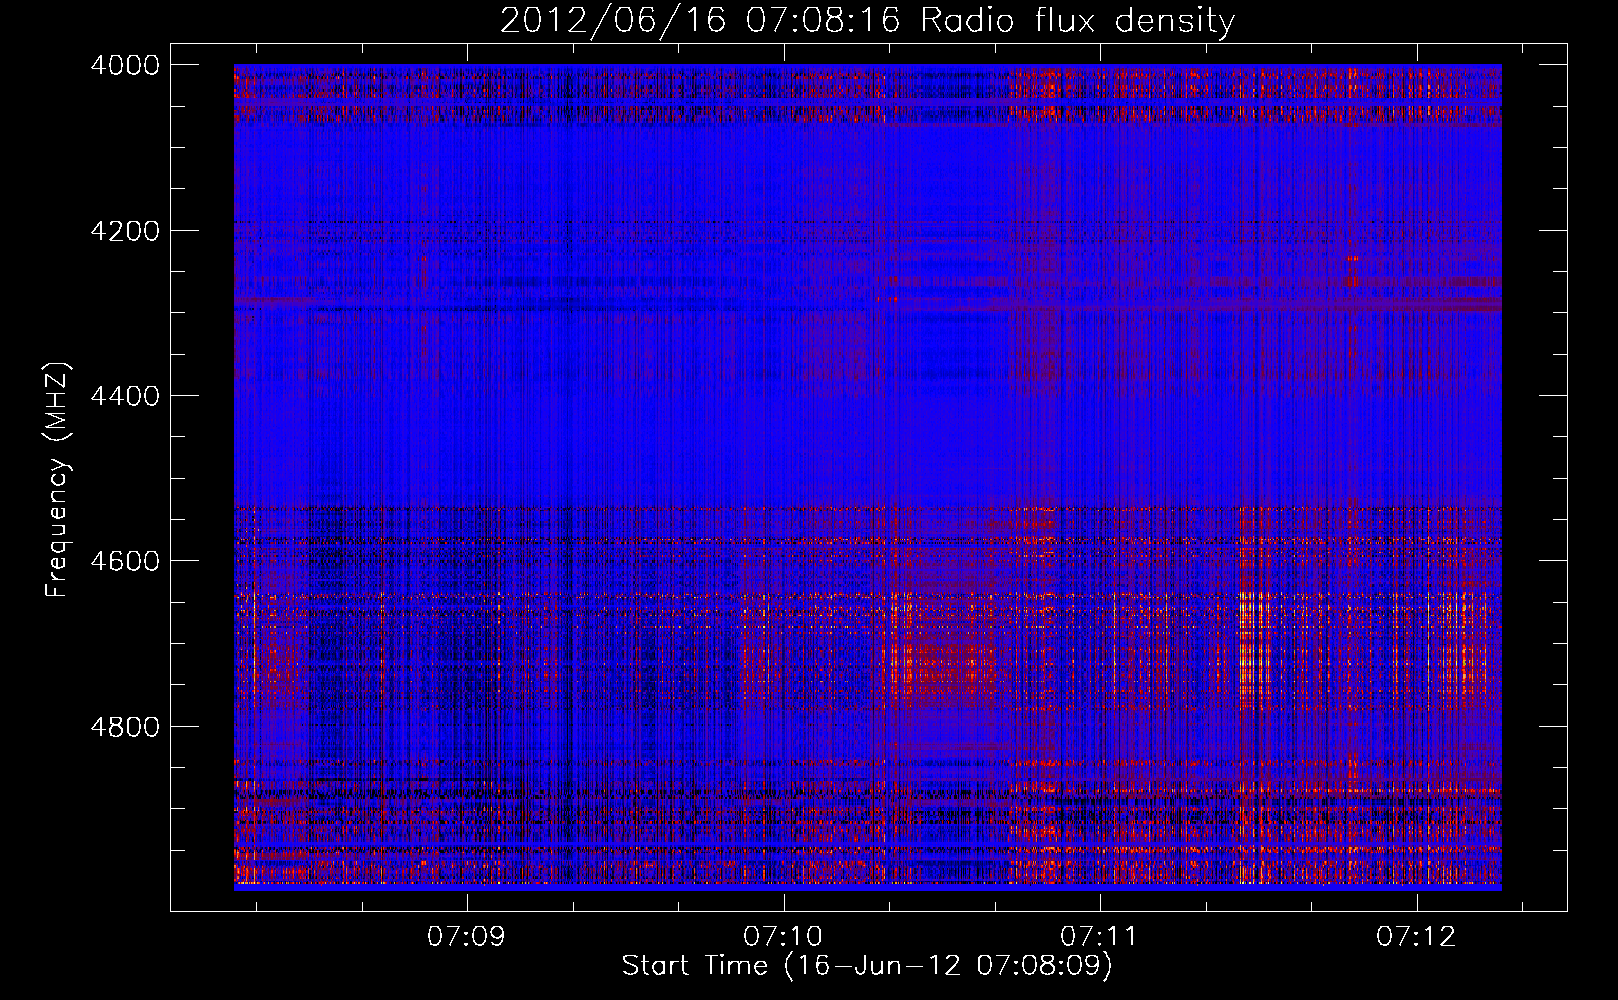
Task: Click the 4400 frequency axis label
Action: pyautogui.click(x=124, y=396)
